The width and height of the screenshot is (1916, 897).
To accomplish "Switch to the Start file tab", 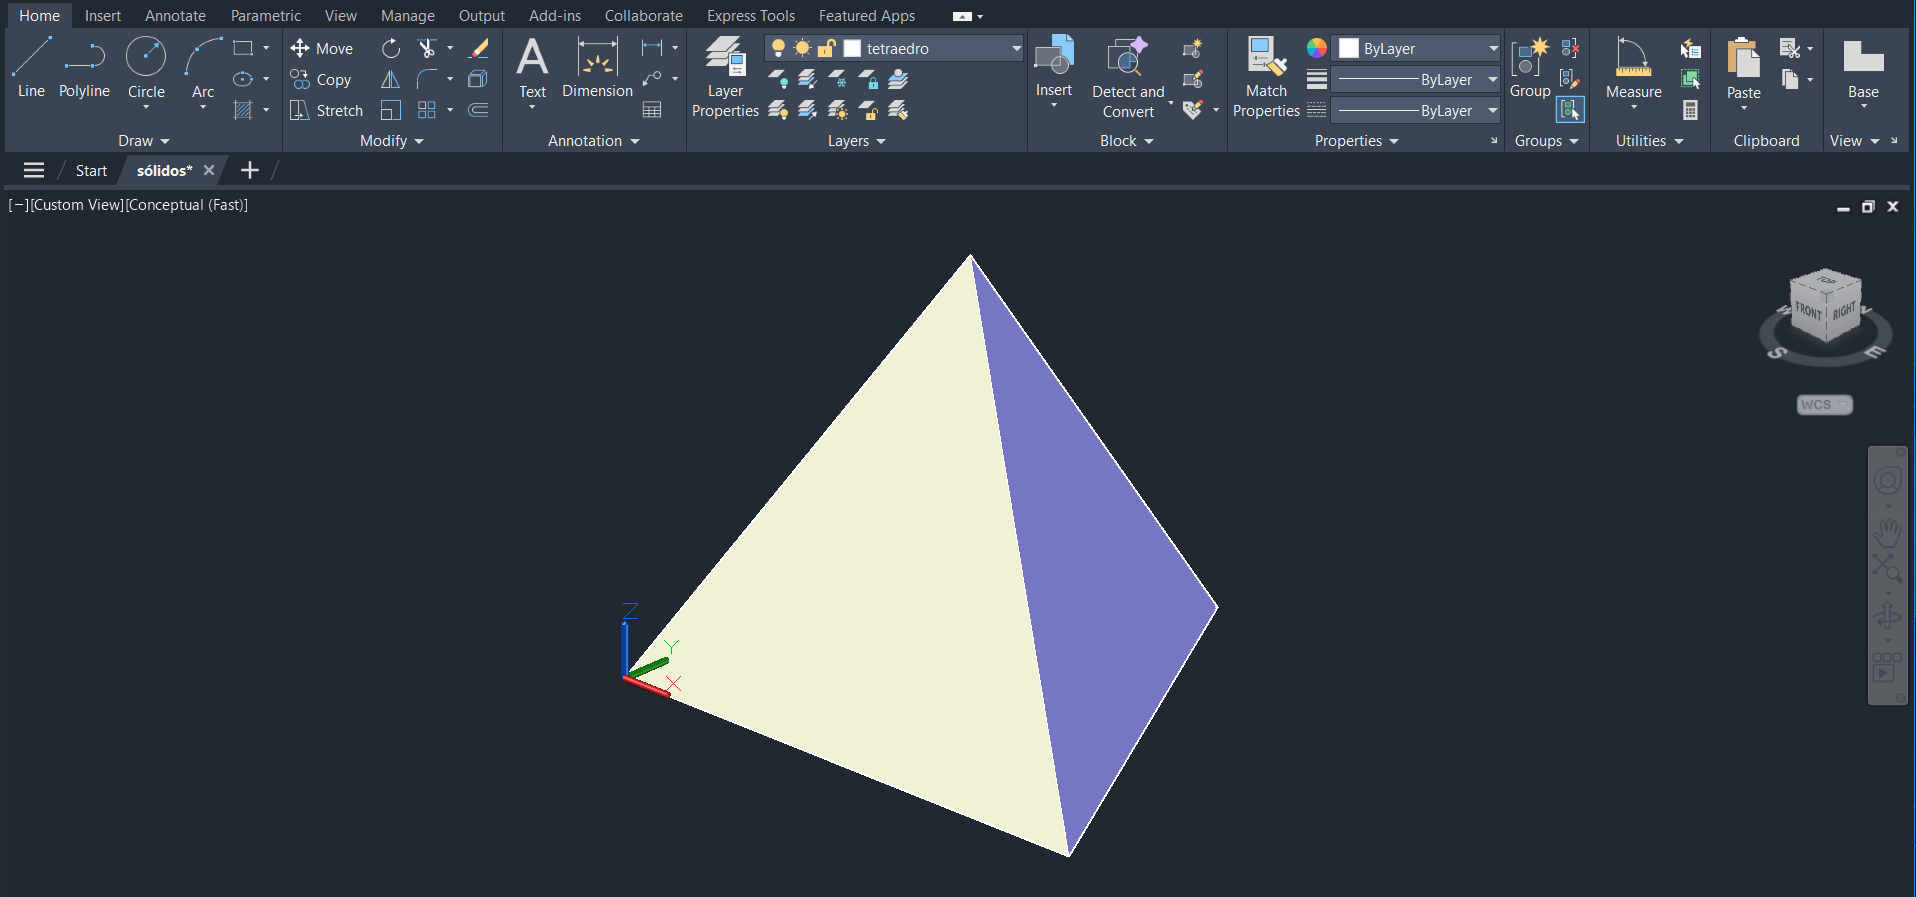I will click(91, 171).
